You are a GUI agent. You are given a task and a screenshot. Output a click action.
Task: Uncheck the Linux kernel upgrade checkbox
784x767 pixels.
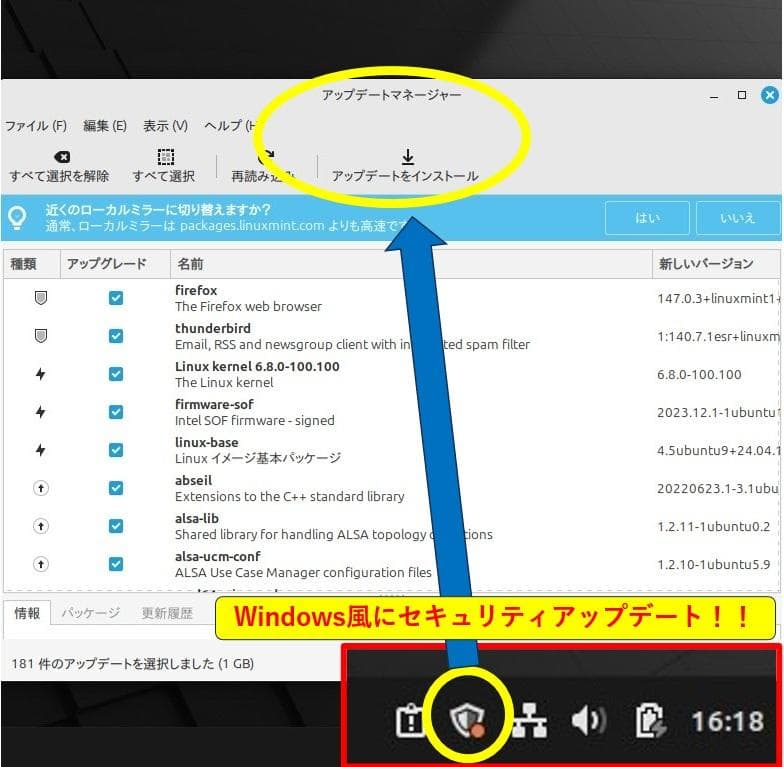pos(116,374)
